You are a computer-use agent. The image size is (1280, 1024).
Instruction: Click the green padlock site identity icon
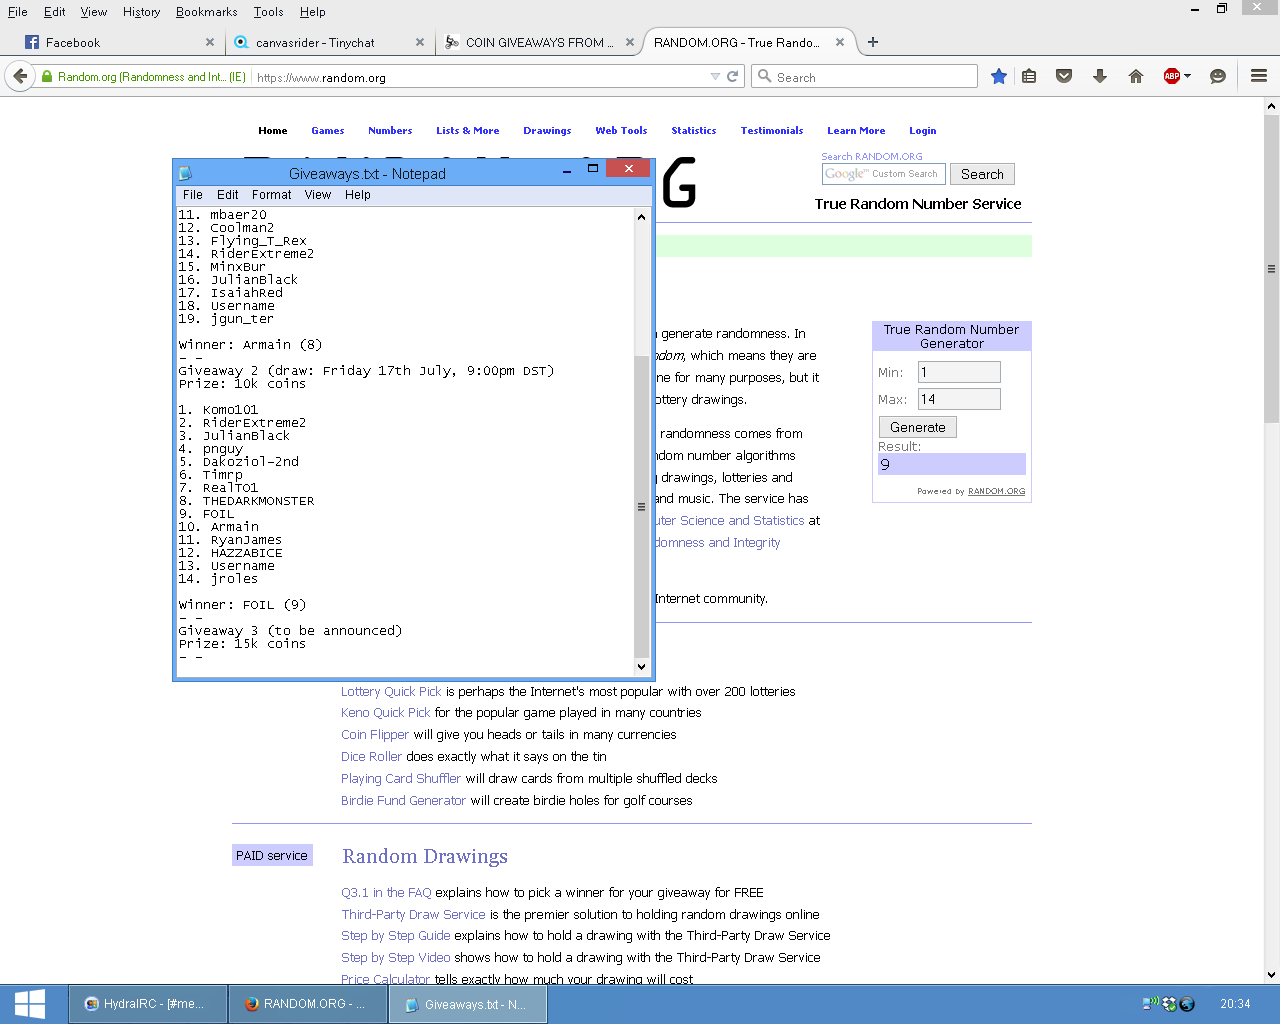coord(47,77)
